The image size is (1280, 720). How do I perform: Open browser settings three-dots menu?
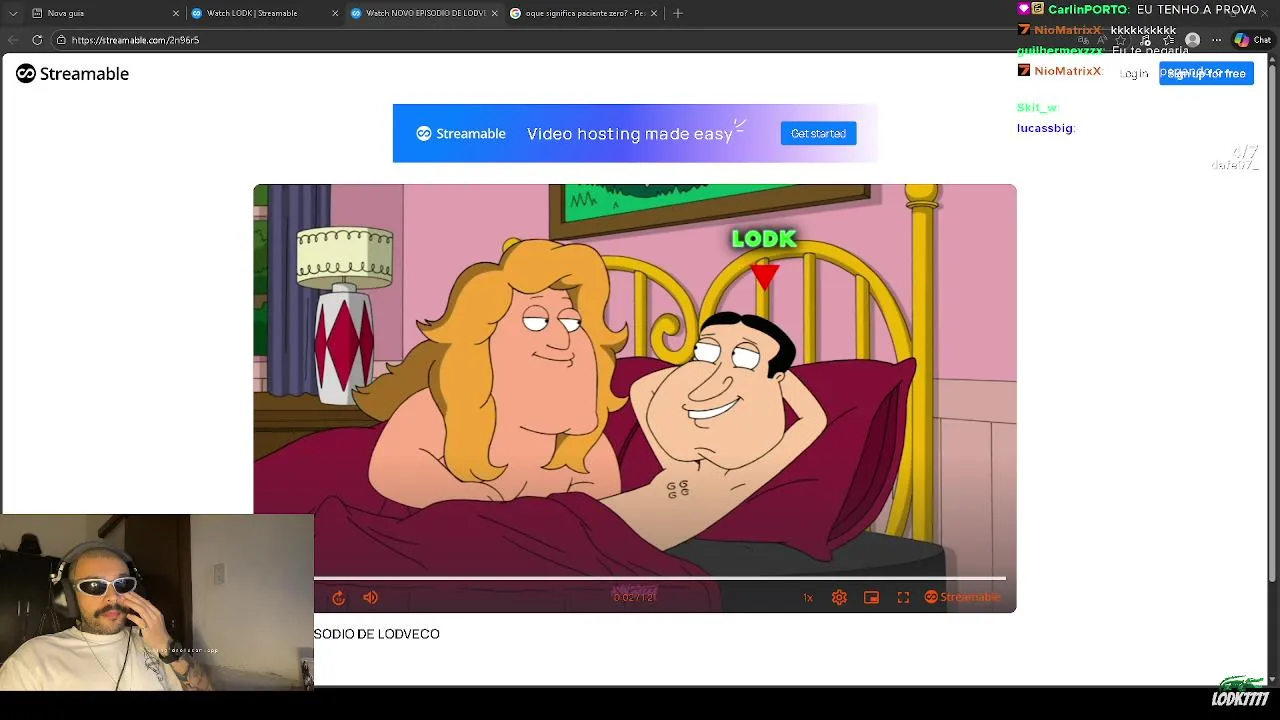(x=1216, y=40)
